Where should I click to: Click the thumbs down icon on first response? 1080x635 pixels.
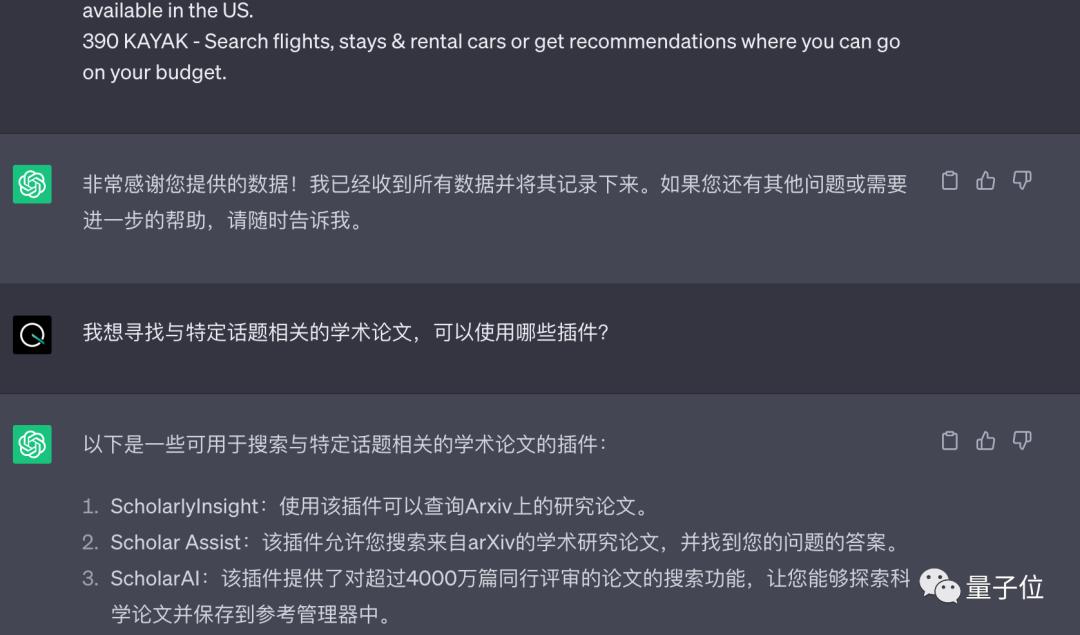1021,180
